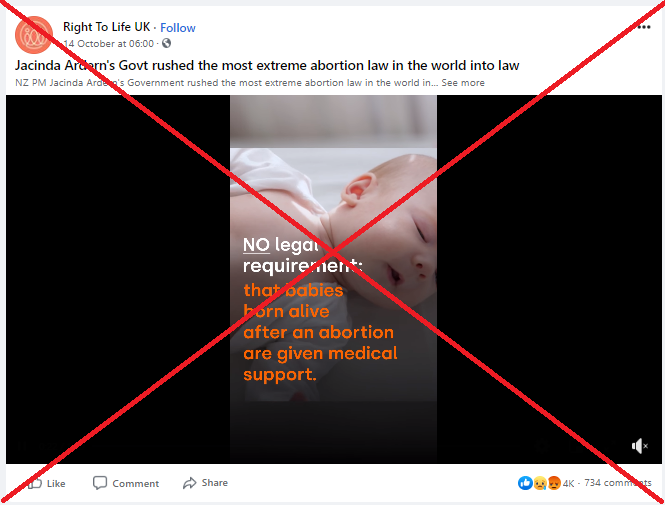Click the Like button label

56,483
